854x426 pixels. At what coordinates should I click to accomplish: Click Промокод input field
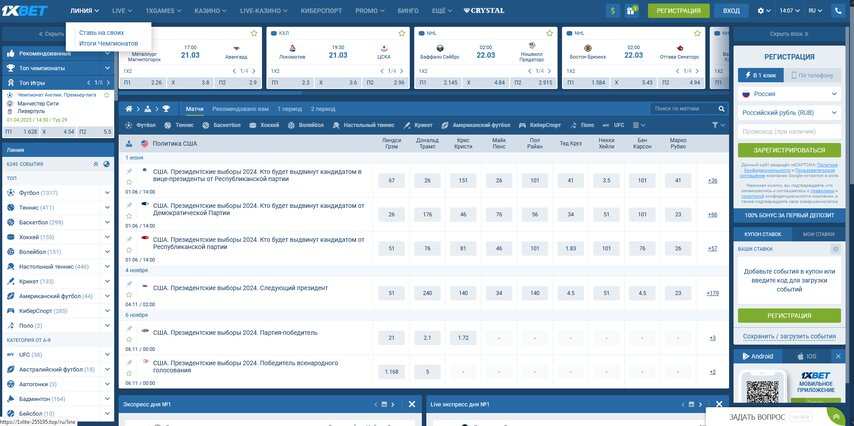[x=789, y=131]
